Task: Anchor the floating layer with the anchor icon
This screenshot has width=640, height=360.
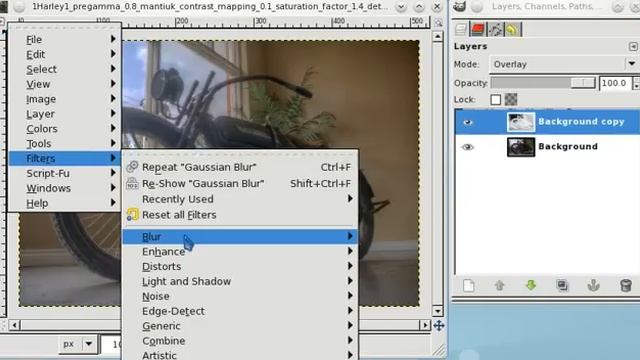Action: click(x=593, y=285)
